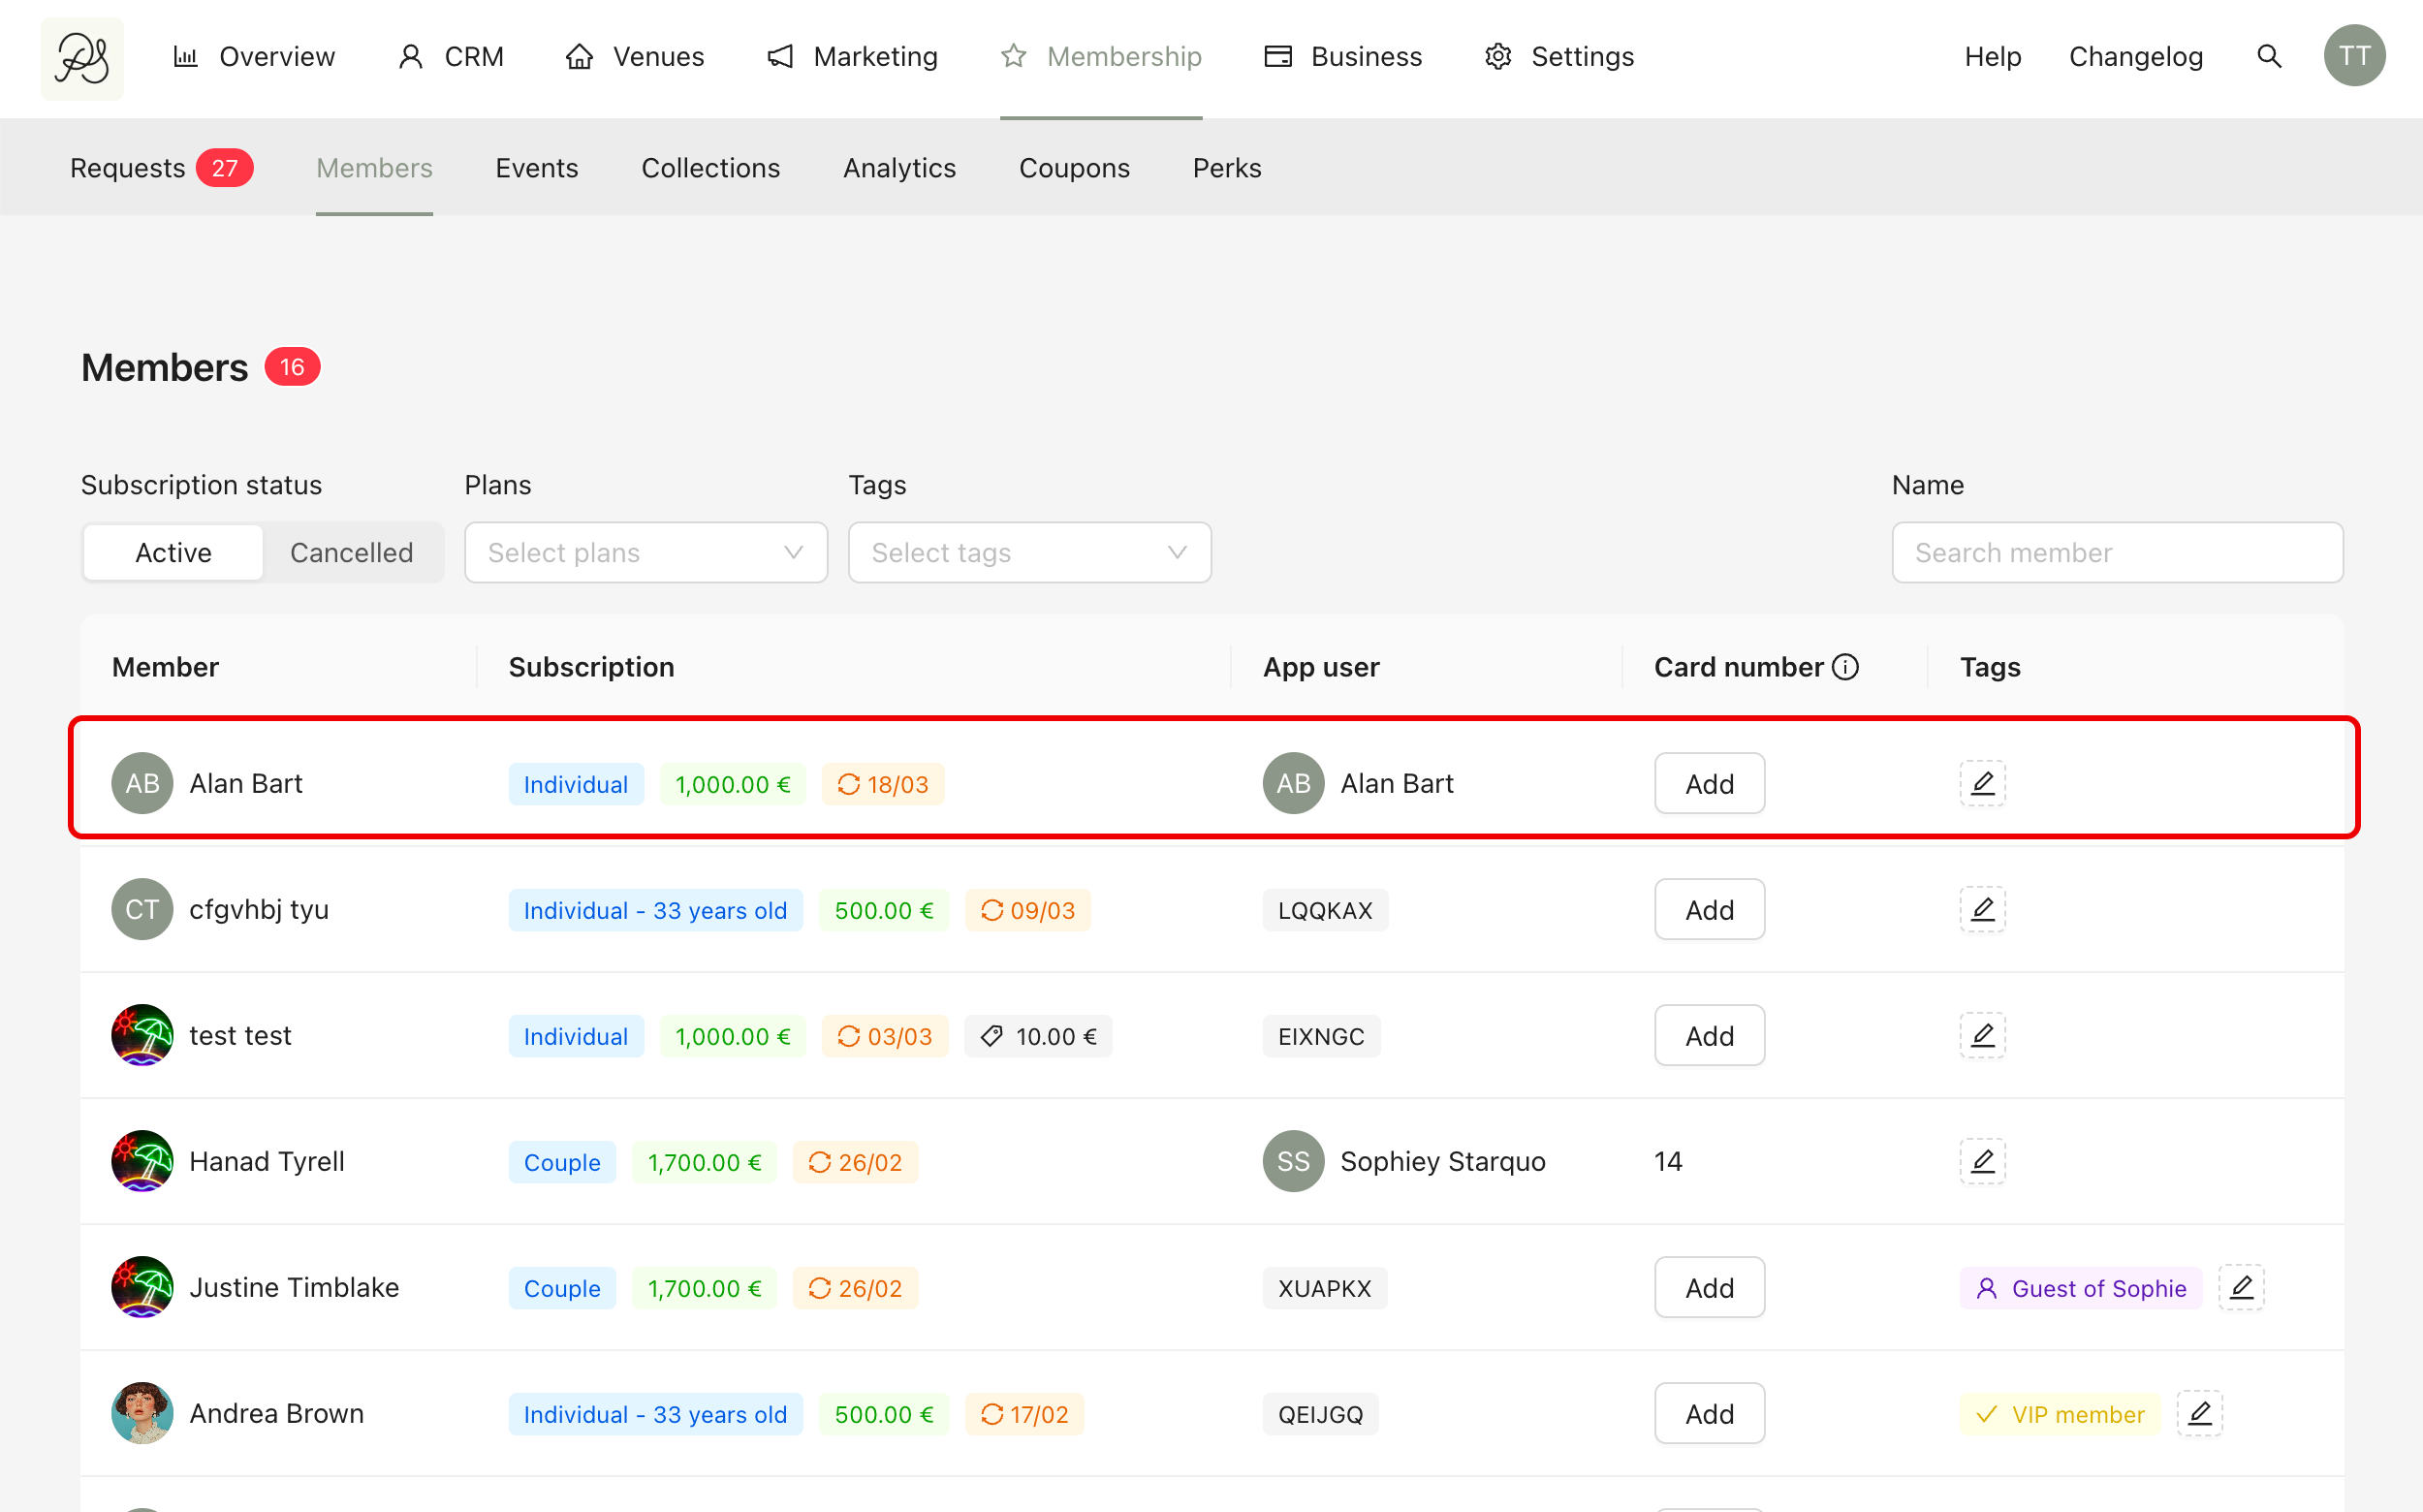
Task: Click Justine Timblake's avatar thumbnail
Action: [142, 1287]
